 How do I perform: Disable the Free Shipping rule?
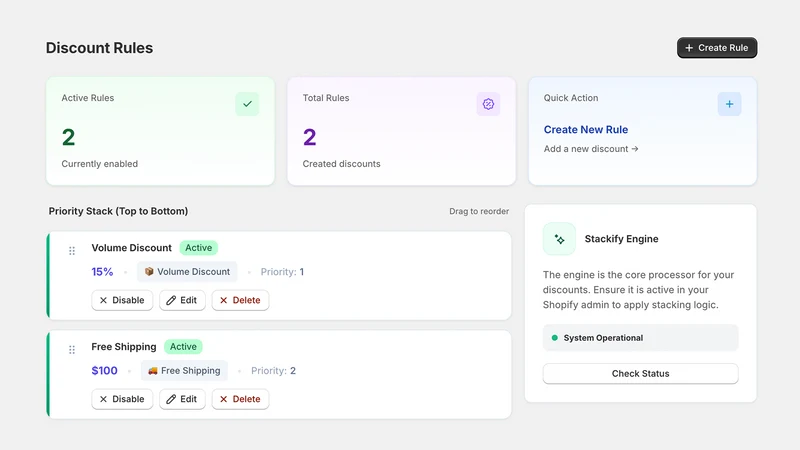pos(122,399)
